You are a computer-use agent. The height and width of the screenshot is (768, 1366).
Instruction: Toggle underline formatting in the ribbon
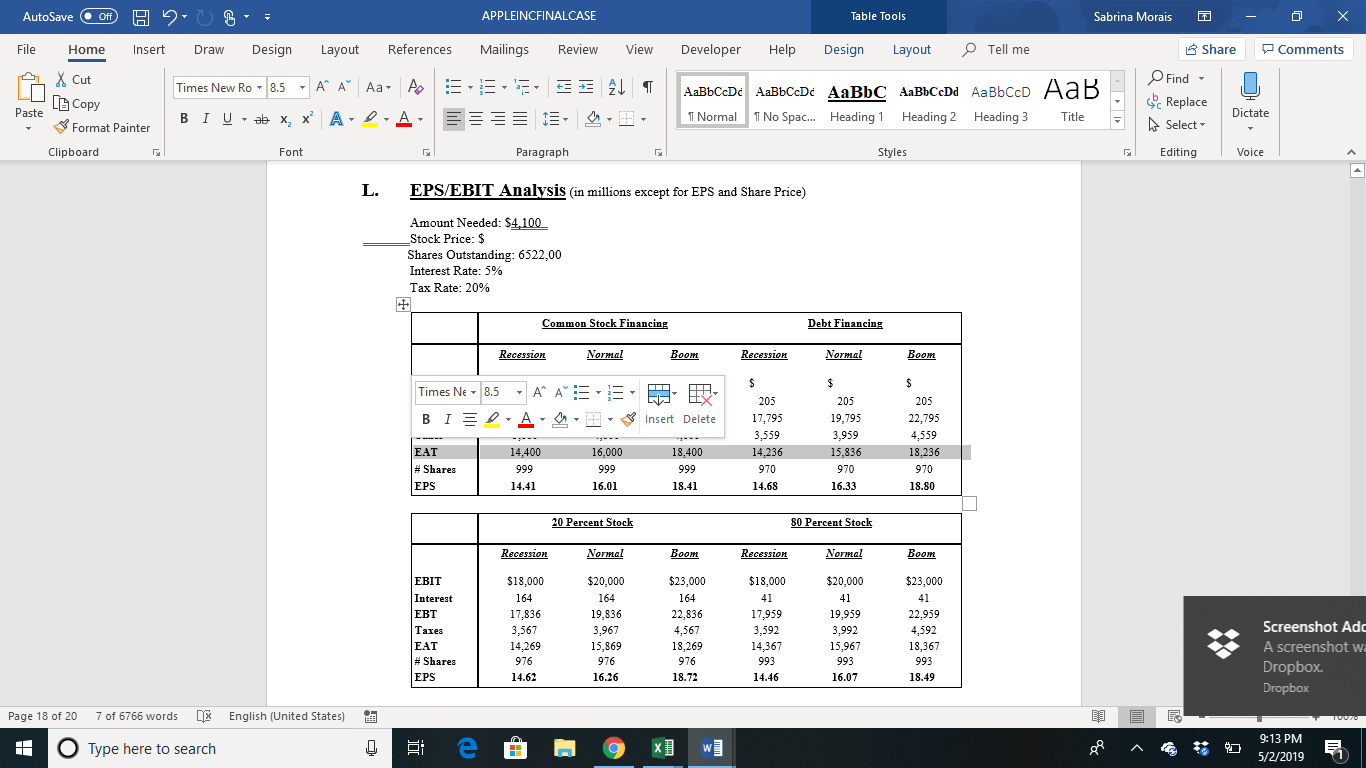pos(227,120)
